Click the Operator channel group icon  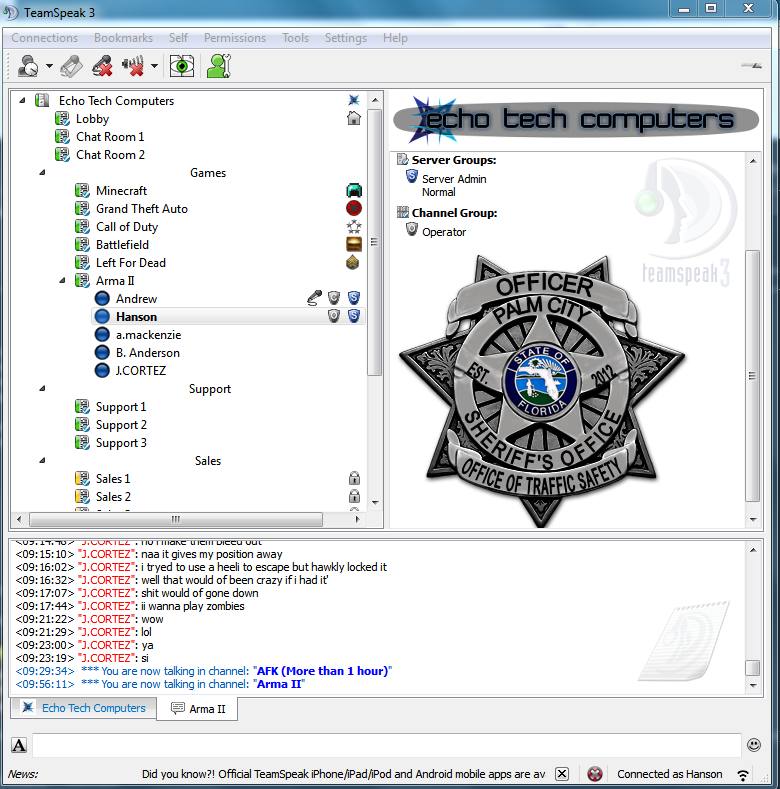pyautogui.click(x=412, y=230)
